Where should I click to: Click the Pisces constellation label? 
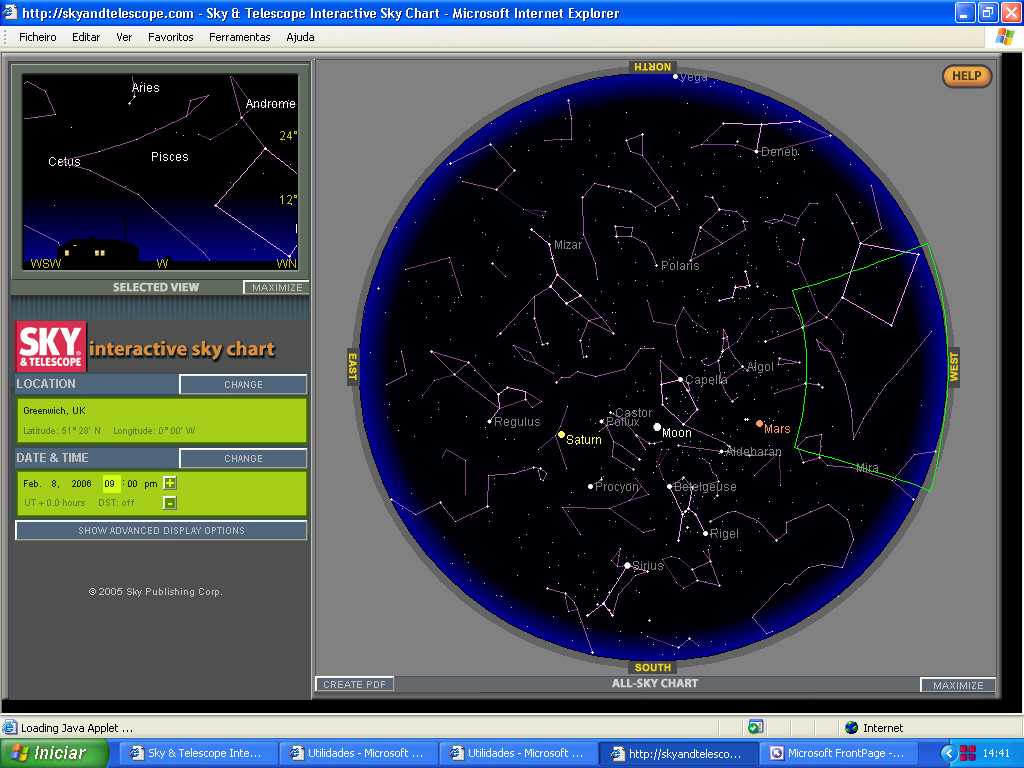170,157
